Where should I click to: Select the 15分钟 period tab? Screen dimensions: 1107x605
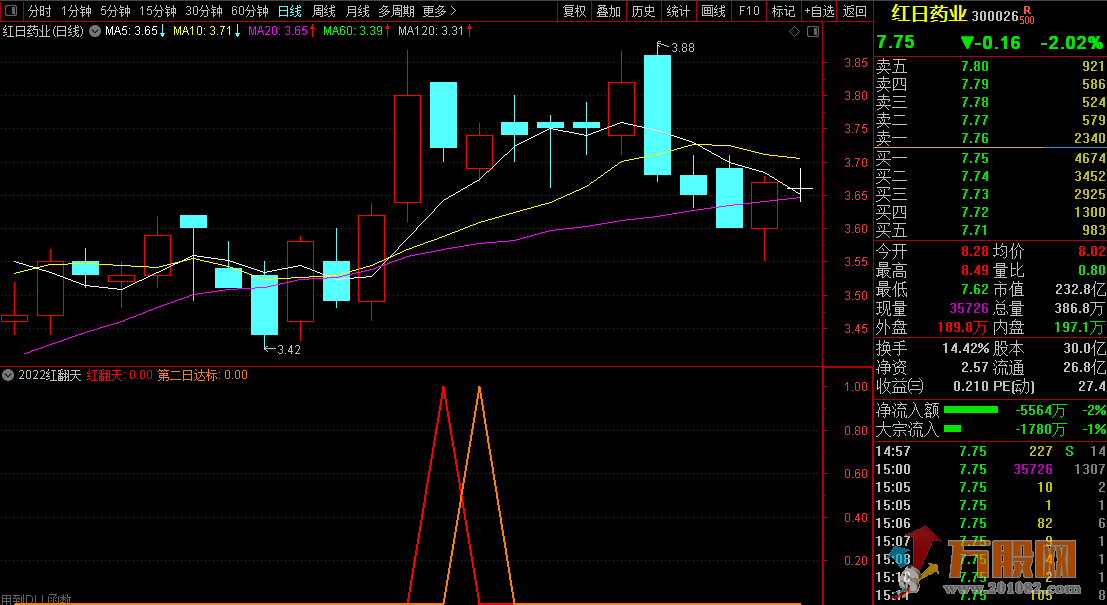point(157,11)
